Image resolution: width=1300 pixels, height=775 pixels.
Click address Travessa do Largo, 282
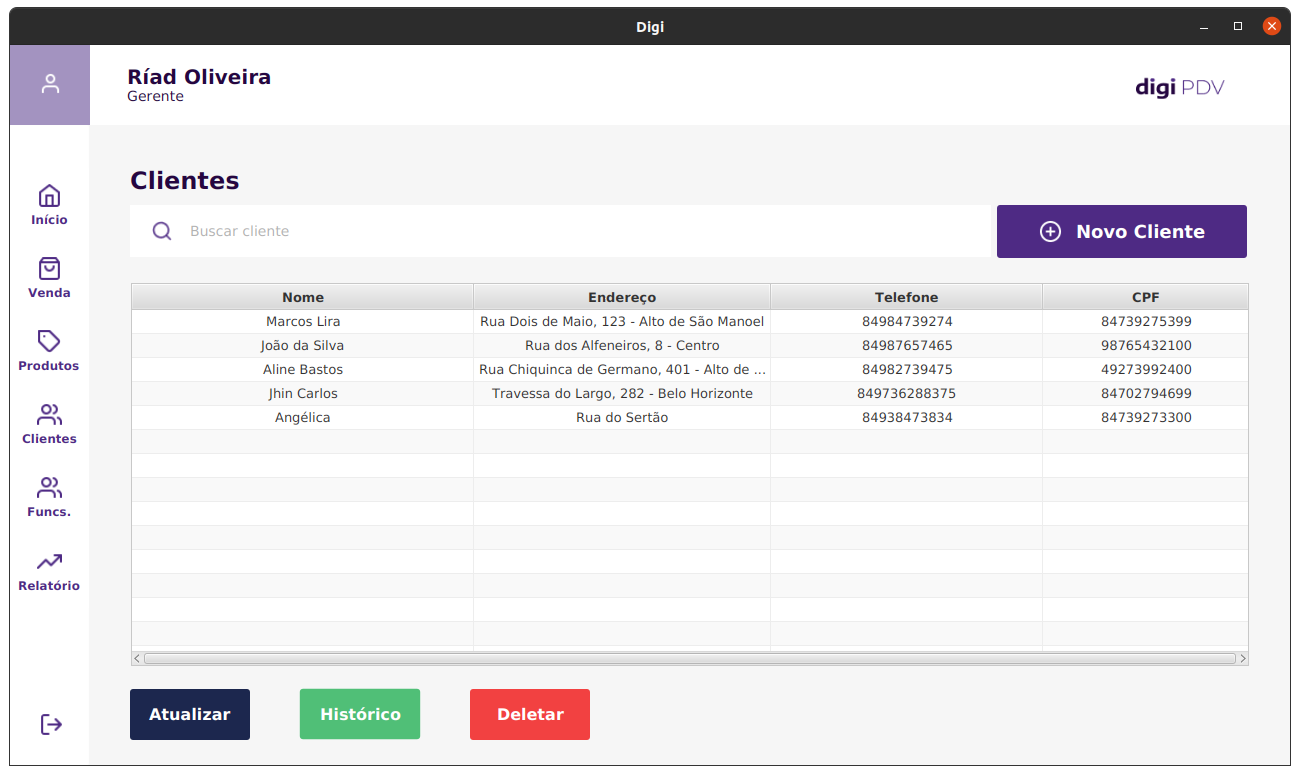coord(622,393)
